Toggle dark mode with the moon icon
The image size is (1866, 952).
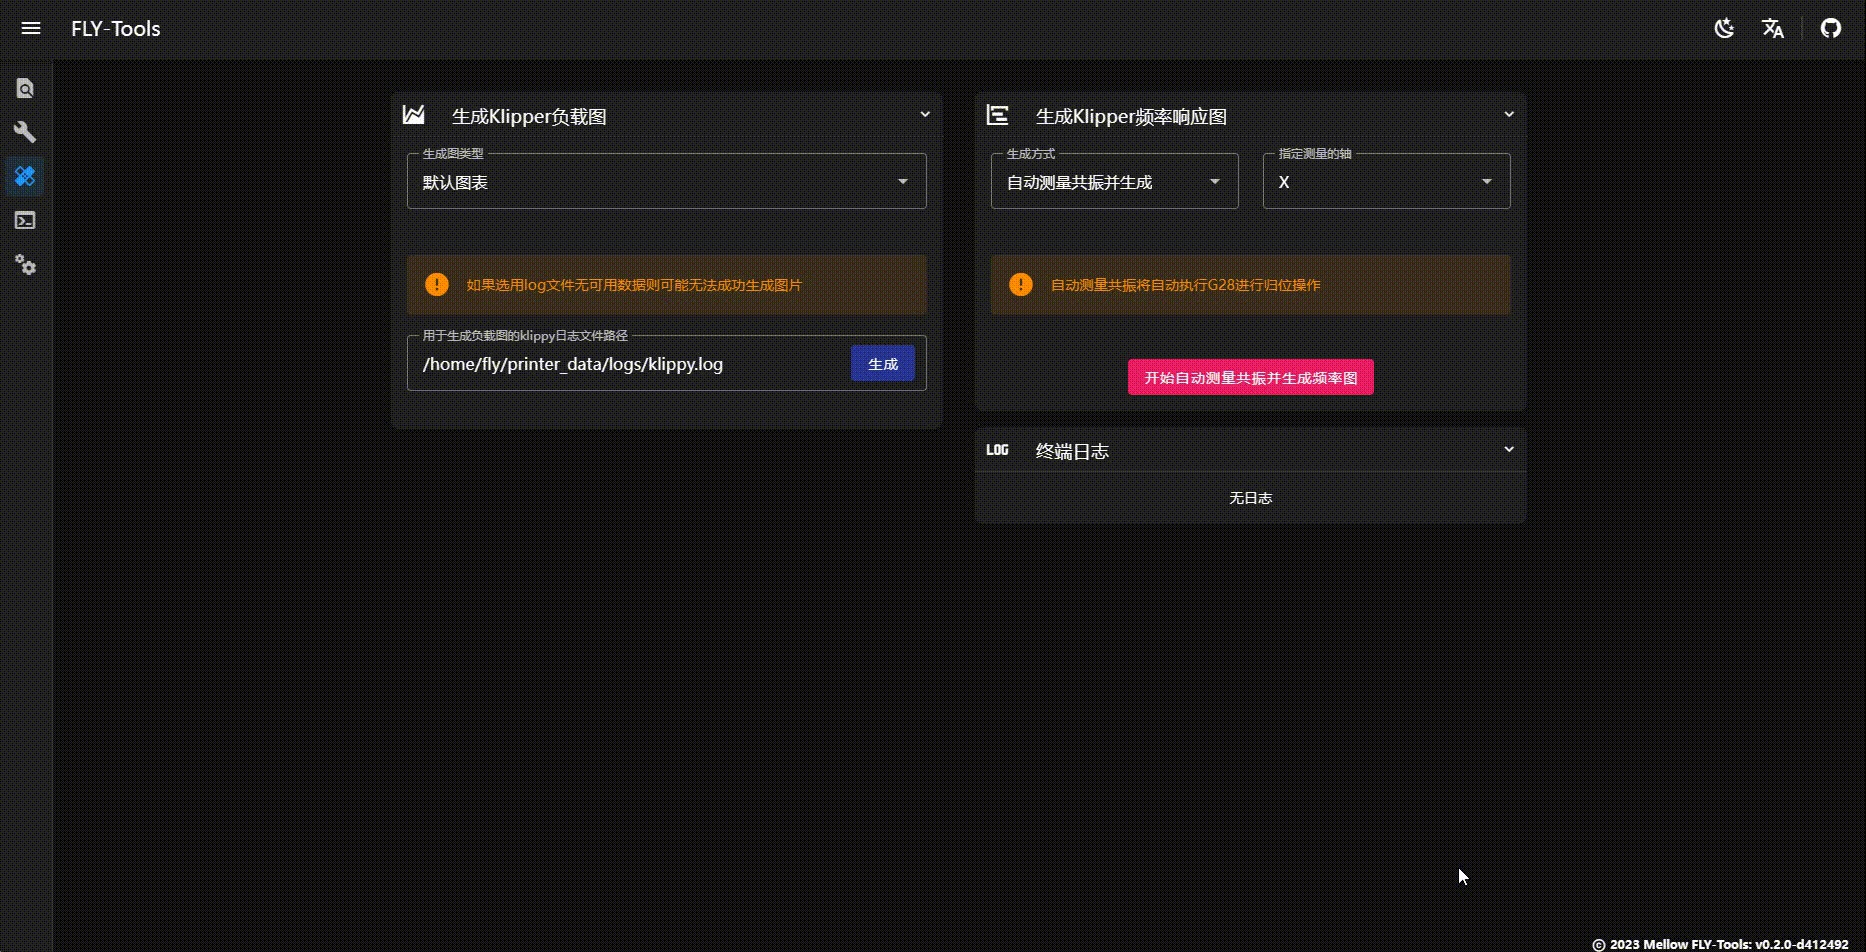tap(1724, 28)
